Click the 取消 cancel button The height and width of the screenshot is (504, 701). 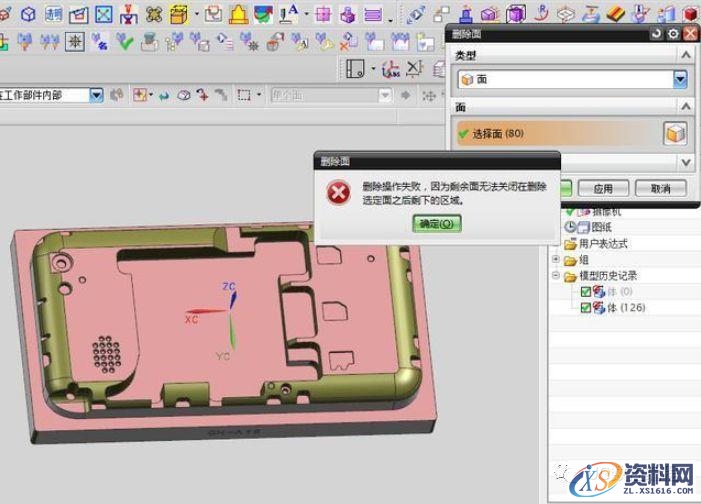click(x=659, y=188)
